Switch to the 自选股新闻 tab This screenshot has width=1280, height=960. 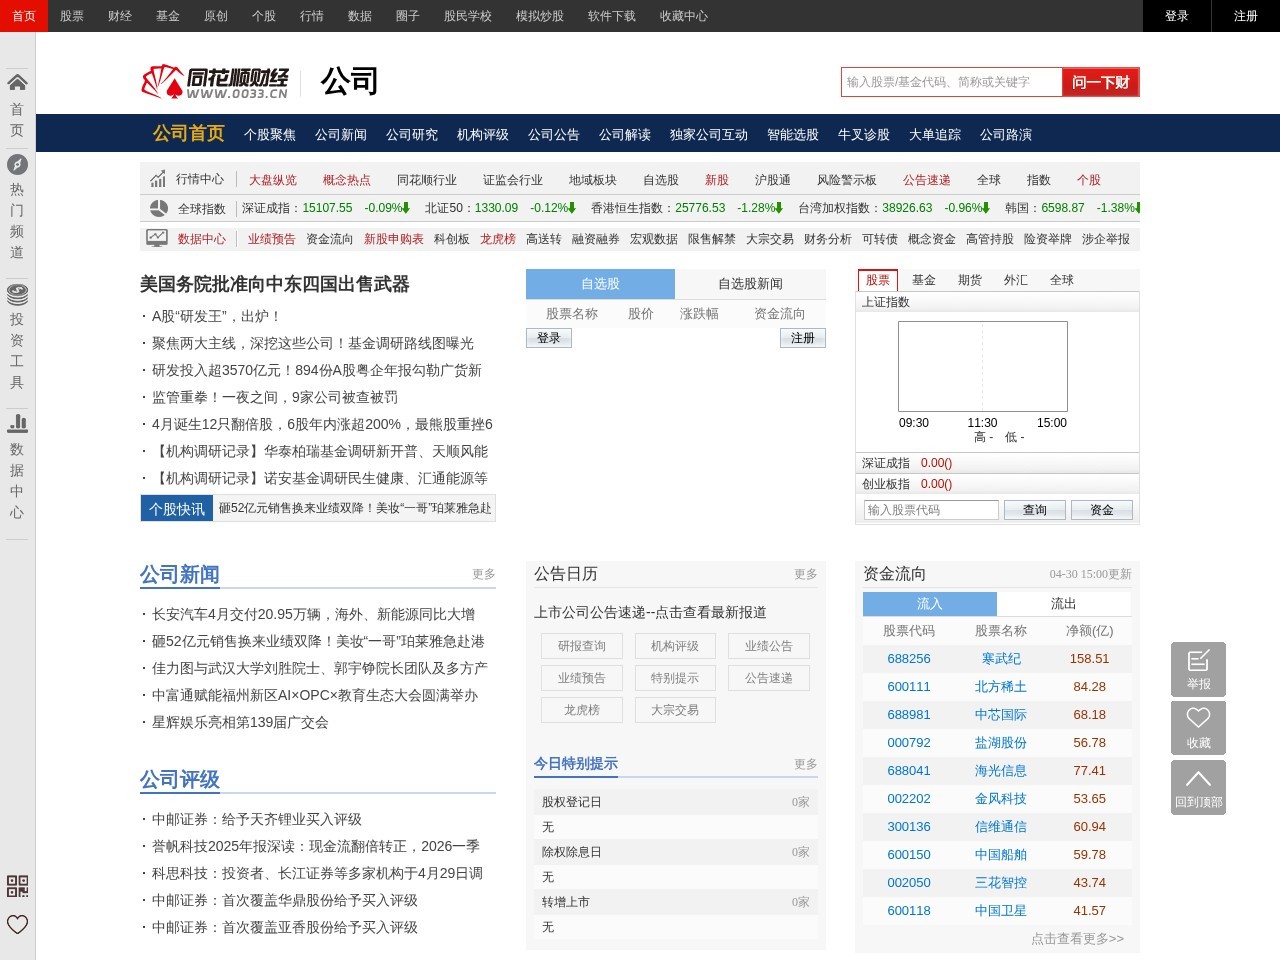[750, 284]
